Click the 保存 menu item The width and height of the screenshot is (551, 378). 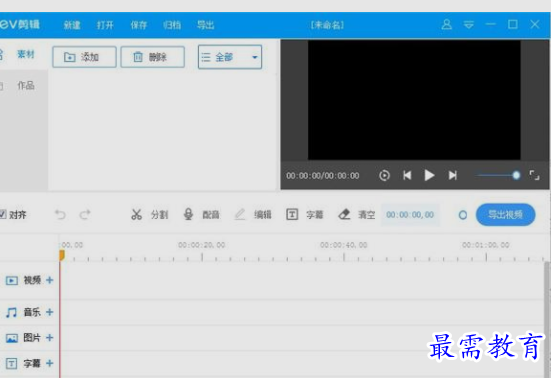(x=139, y=25)
